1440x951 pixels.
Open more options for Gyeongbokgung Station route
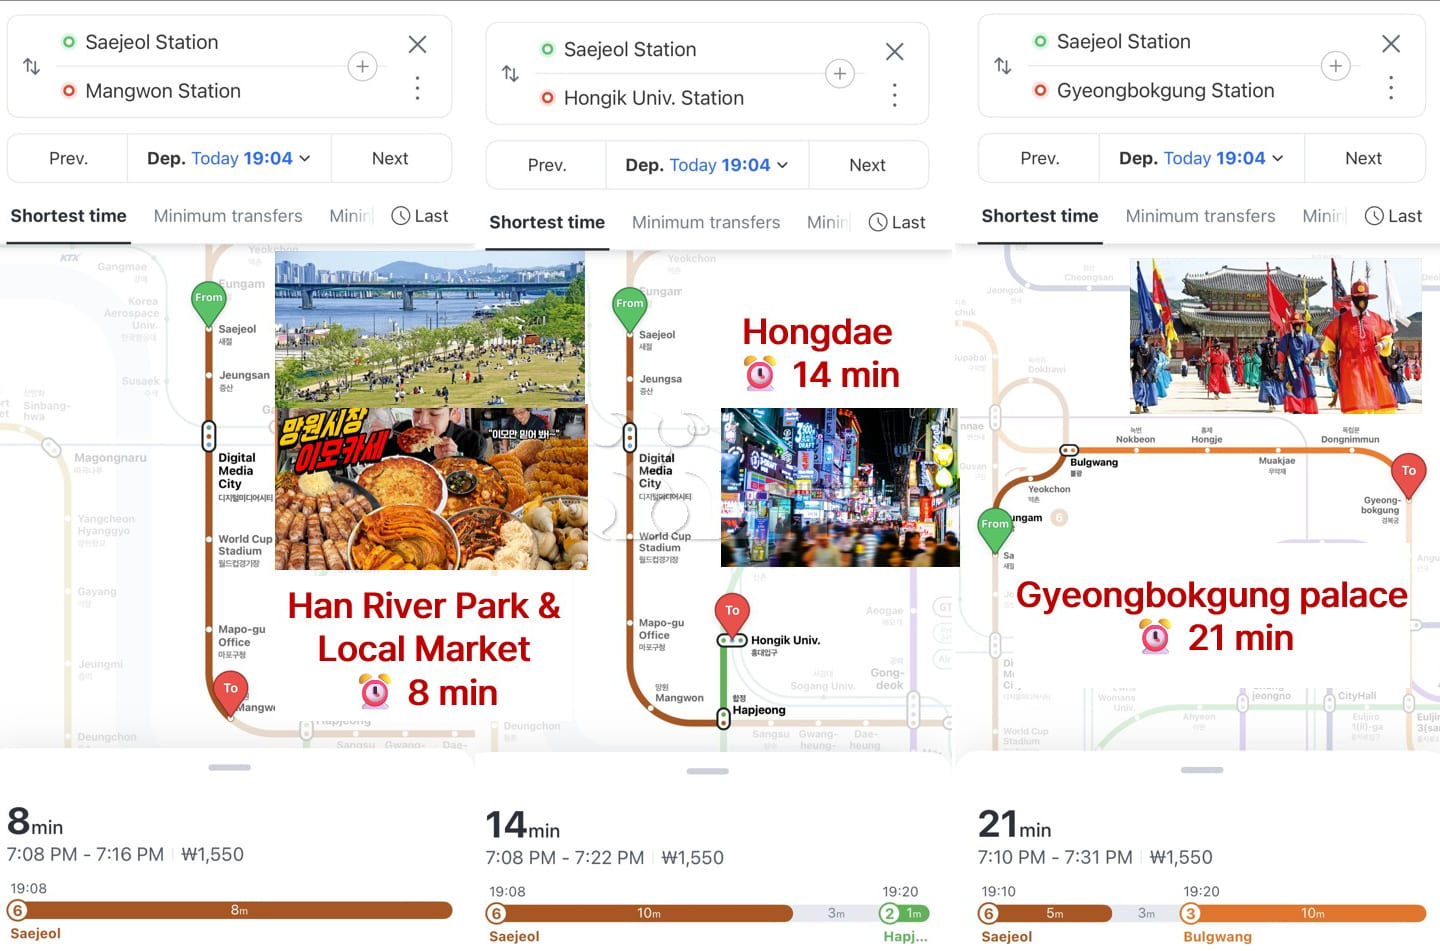point(1391,88)
